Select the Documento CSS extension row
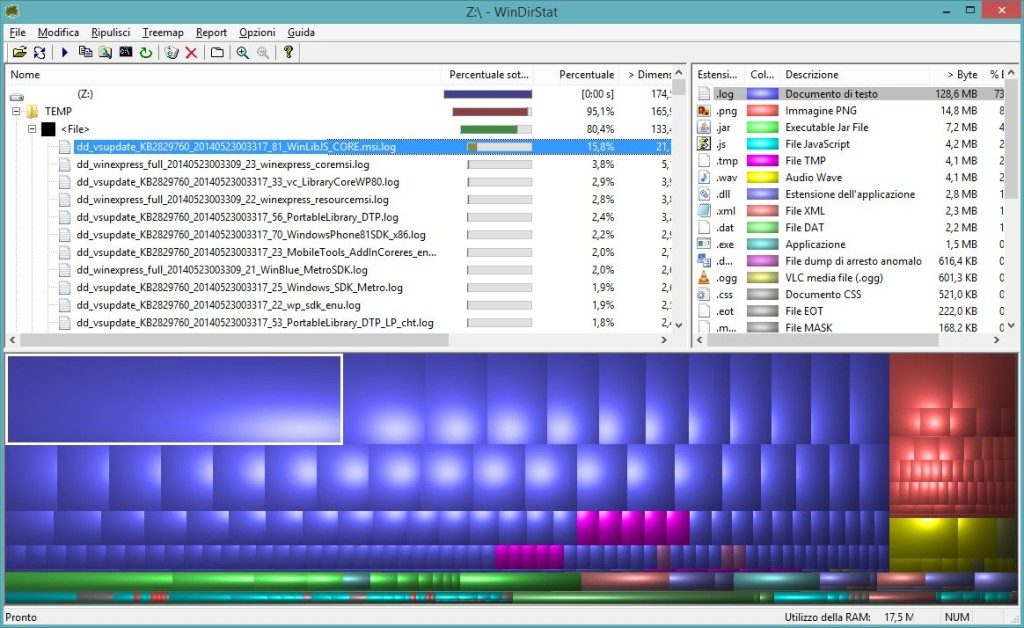Image resolution: width=1024 pixels, height=628 pixels. [x=848, y=294]
